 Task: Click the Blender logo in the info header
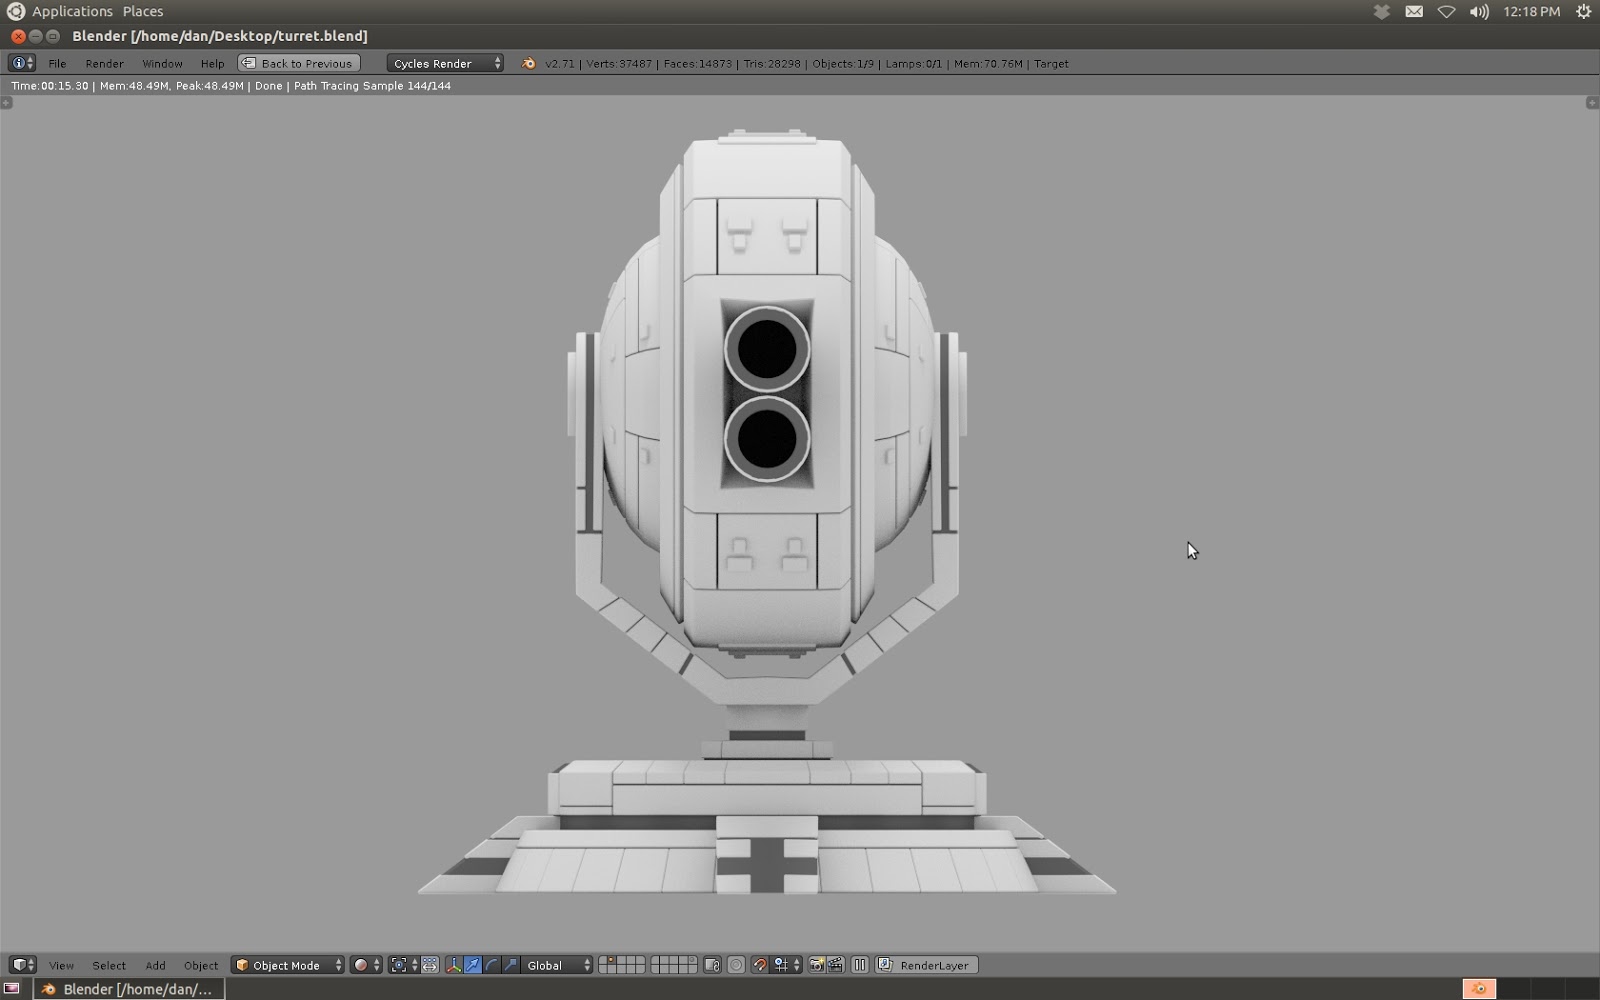[x=528, y=63]
